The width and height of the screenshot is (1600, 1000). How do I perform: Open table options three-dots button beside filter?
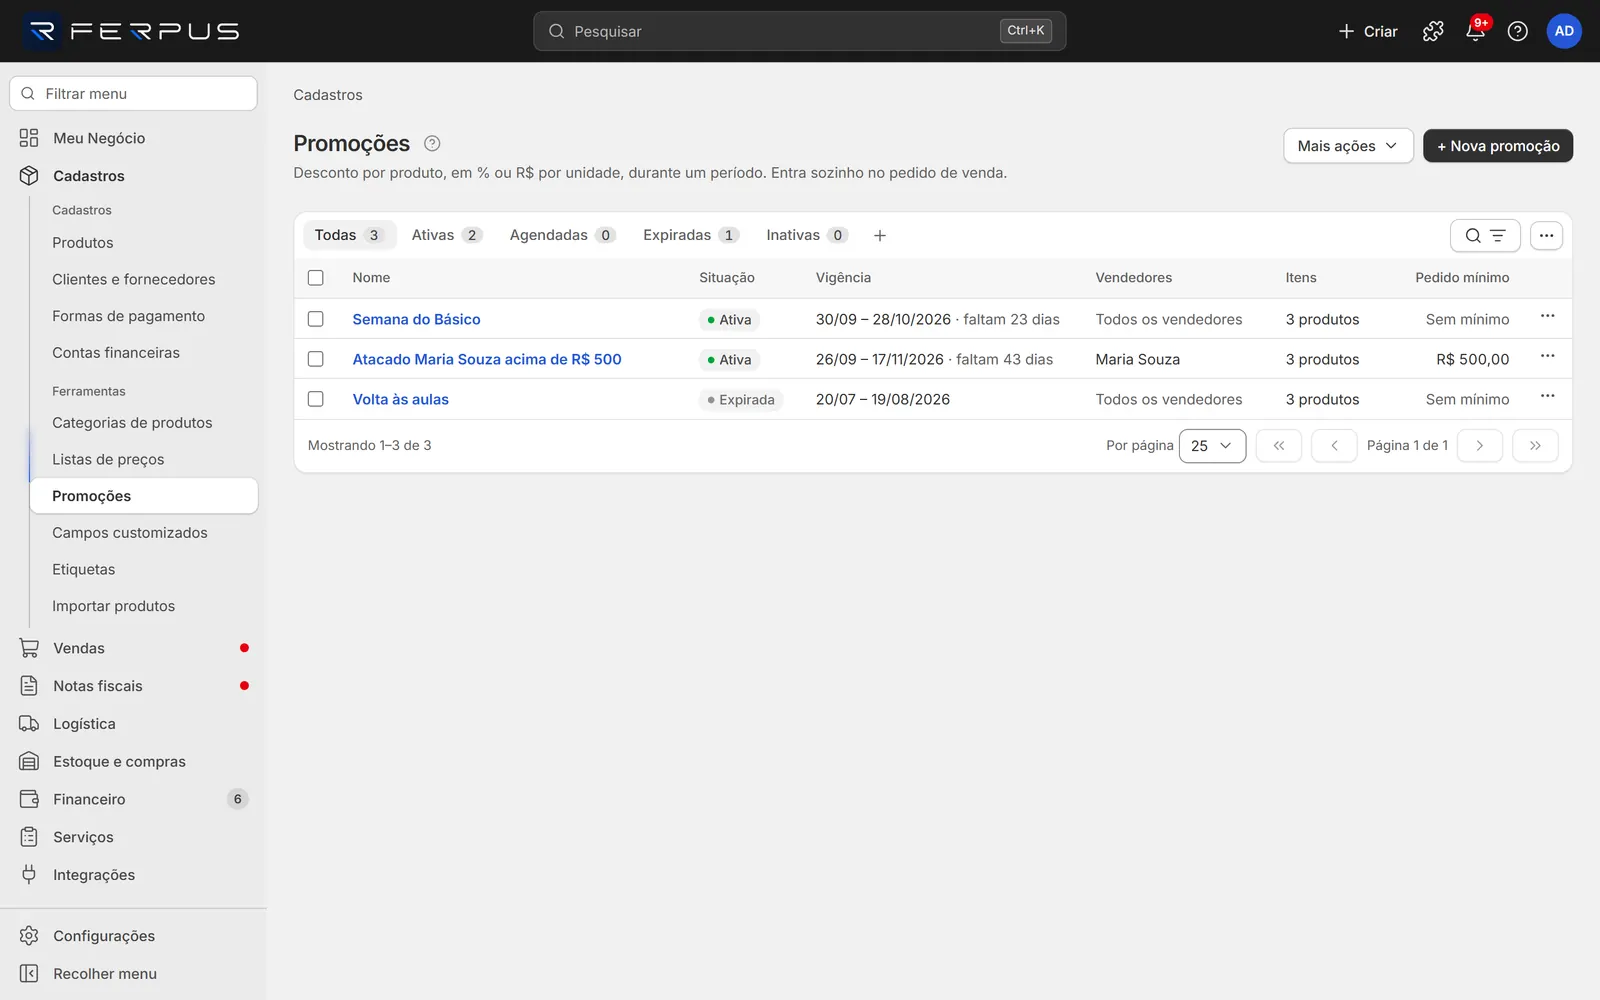click(1546, 236)
